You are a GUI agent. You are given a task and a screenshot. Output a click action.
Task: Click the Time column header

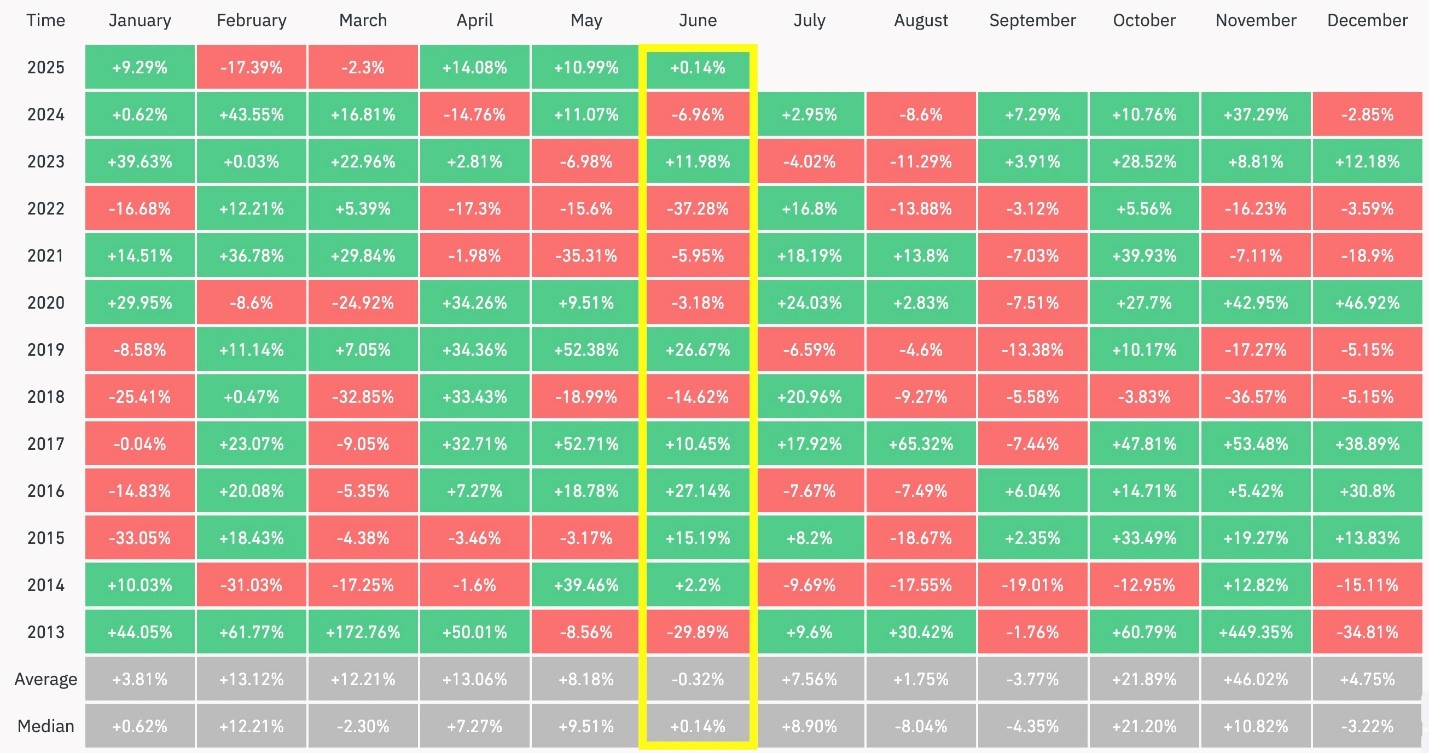click(46, 20)
